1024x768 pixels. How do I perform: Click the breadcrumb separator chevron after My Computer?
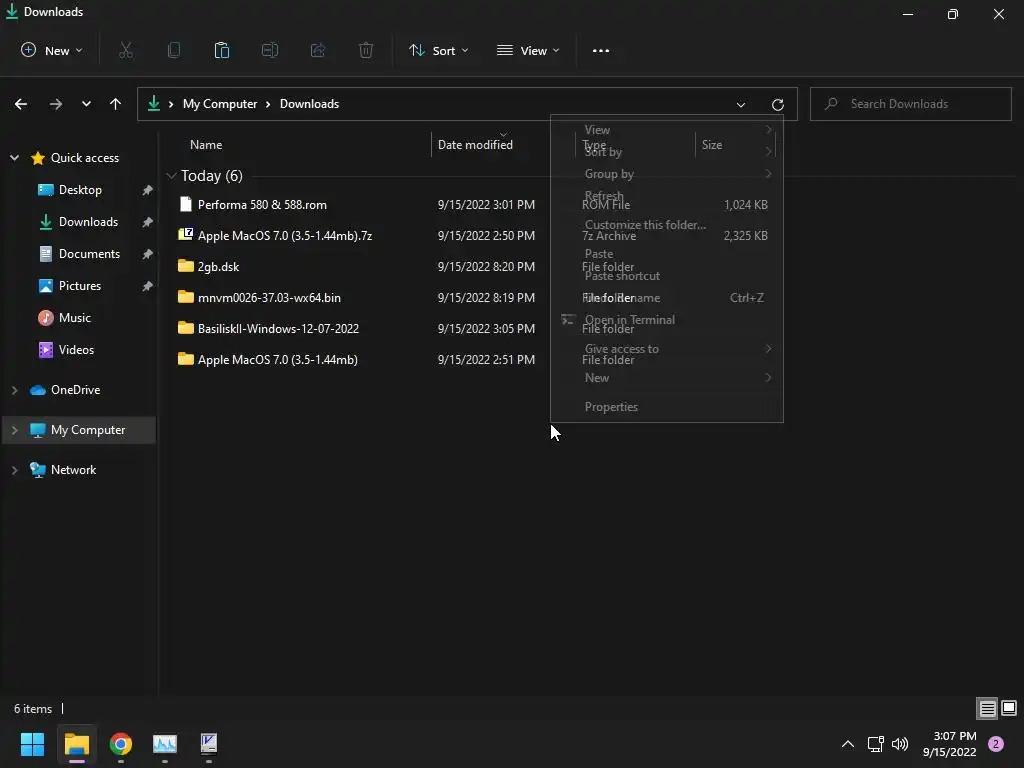coord(268,104)
